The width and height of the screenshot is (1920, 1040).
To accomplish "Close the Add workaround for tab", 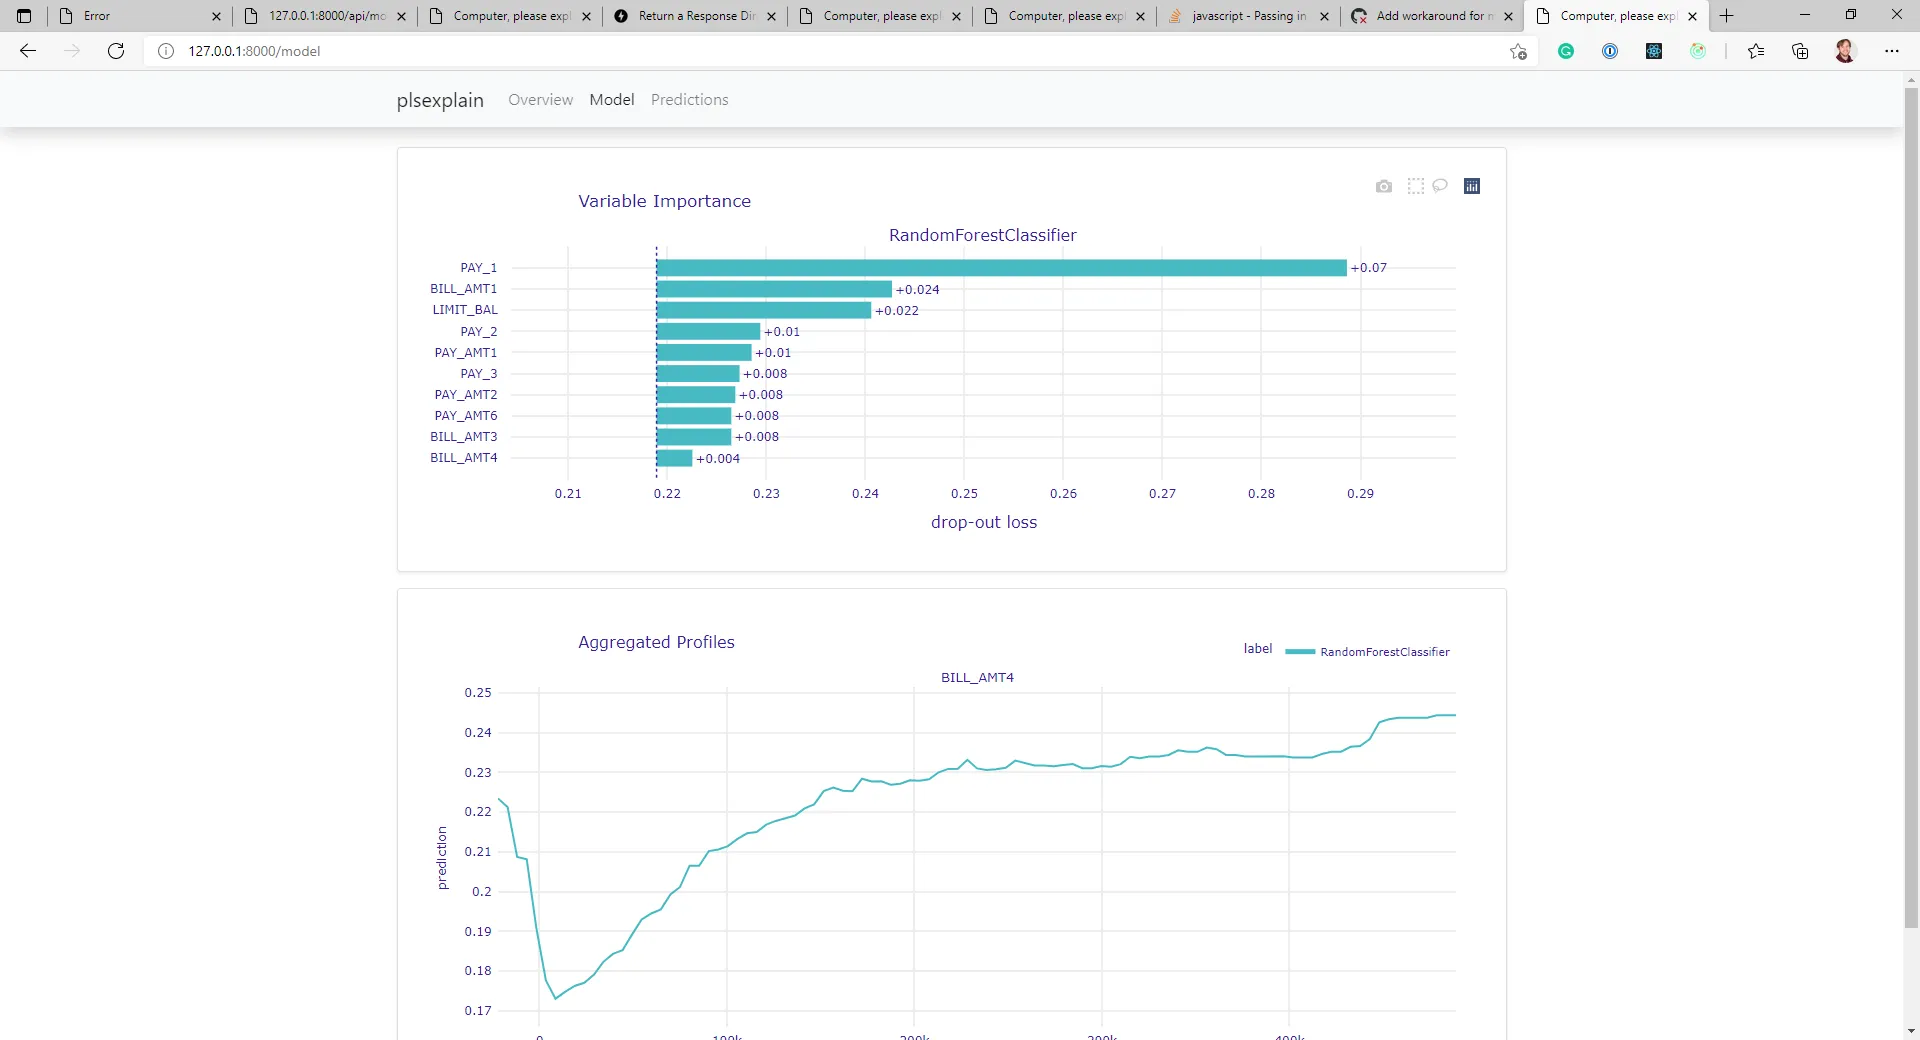I will coord(1509,16).
